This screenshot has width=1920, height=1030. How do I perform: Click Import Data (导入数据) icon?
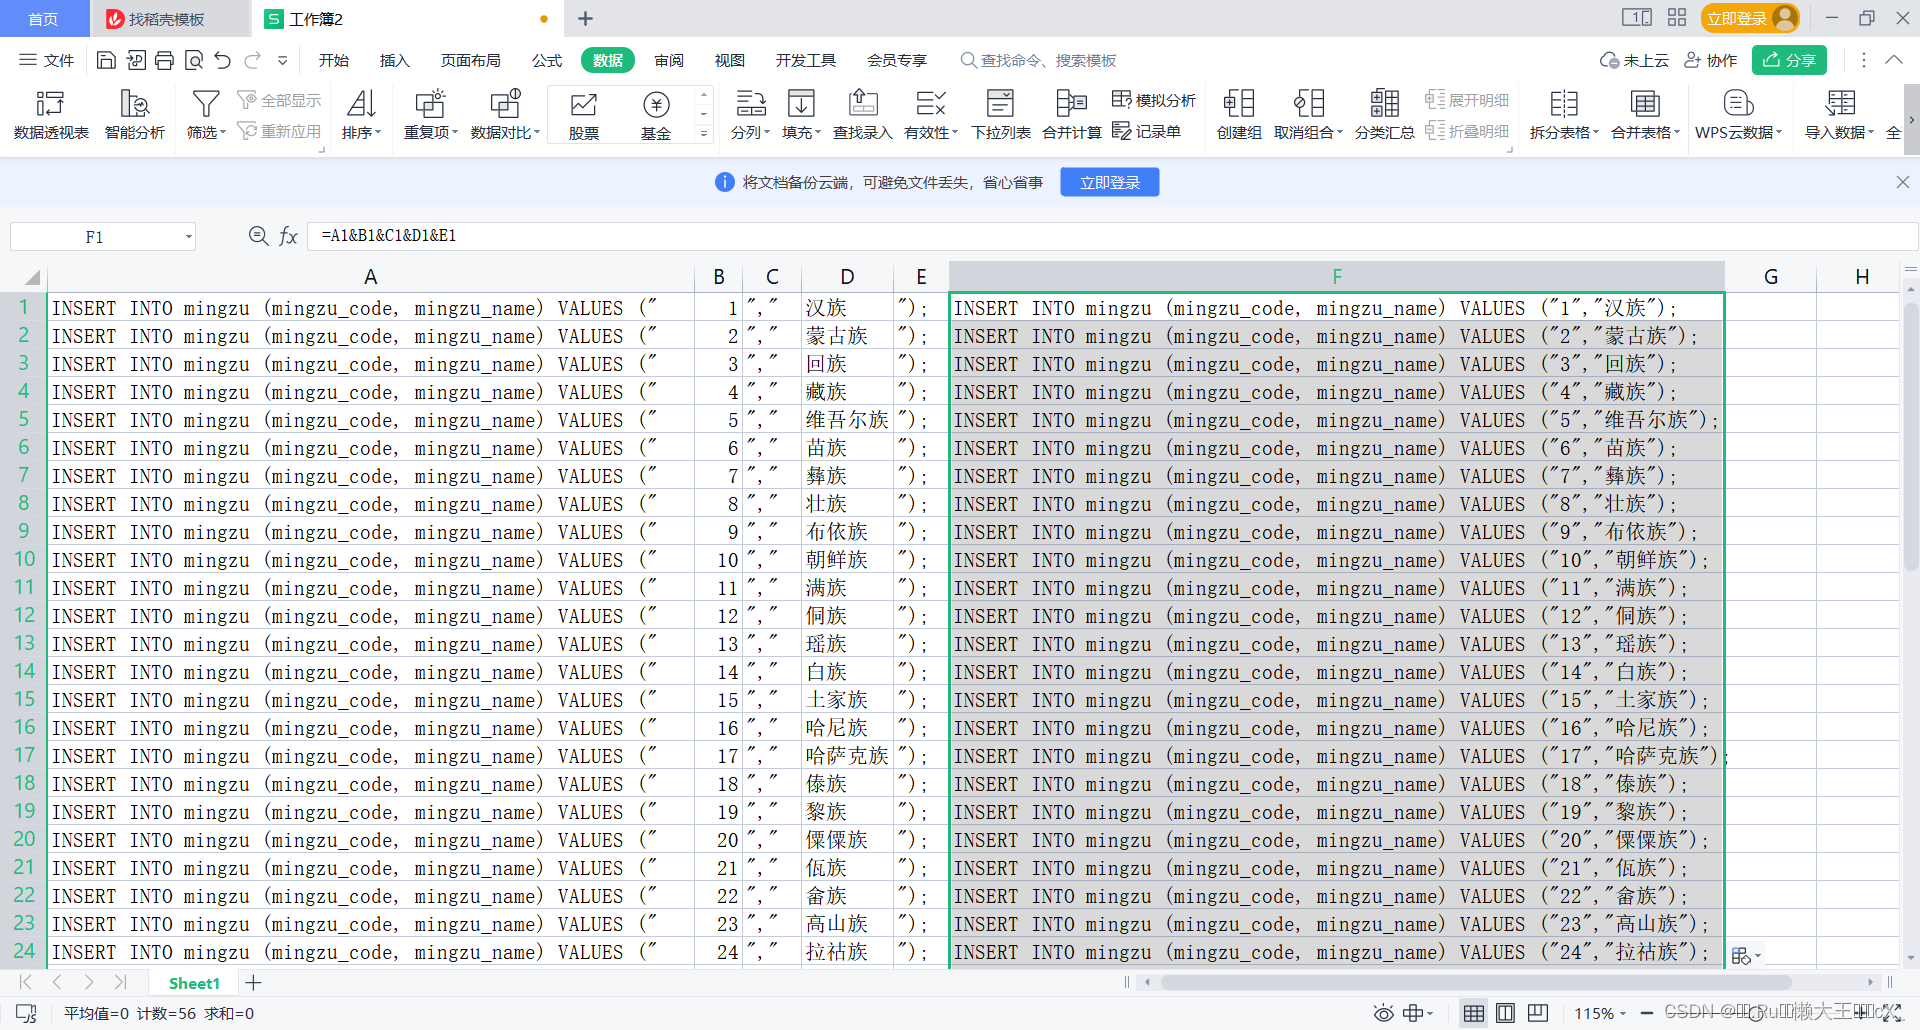1840,103
